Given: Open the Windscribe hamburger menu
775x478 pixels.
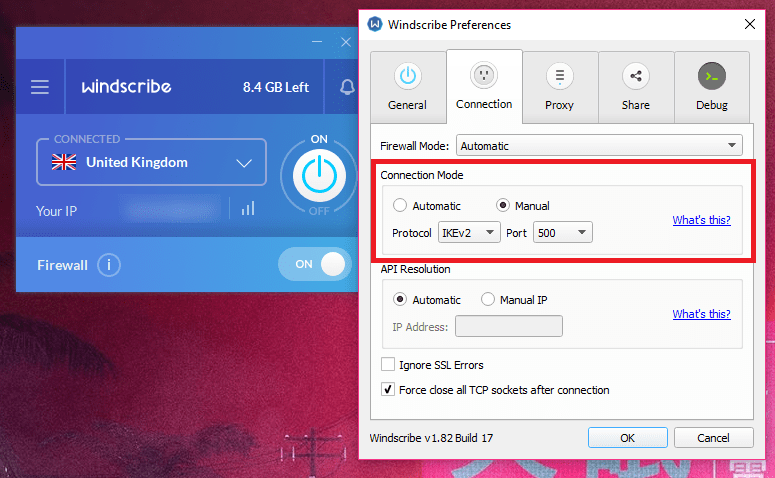Looking at the screenshot, I should coord(40,87).
